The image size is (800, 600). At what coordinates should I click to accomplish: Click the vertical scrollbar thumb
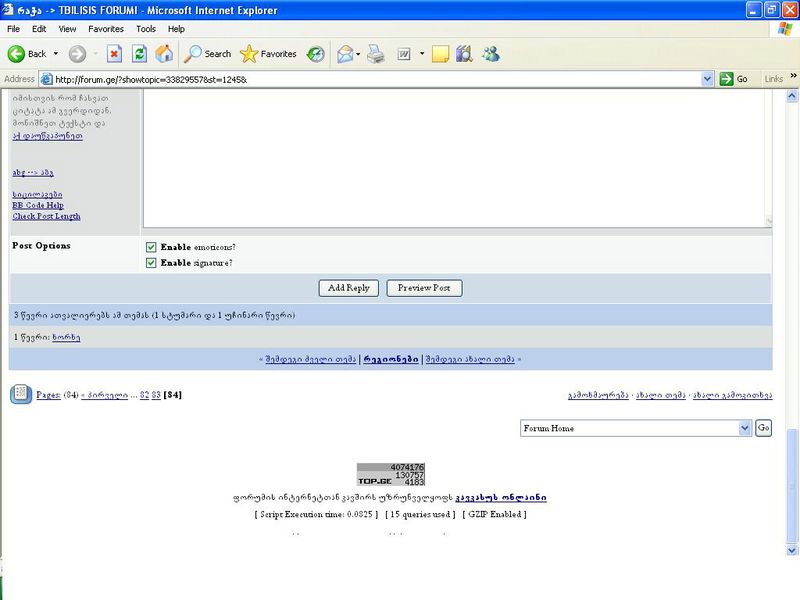point(792,485)
